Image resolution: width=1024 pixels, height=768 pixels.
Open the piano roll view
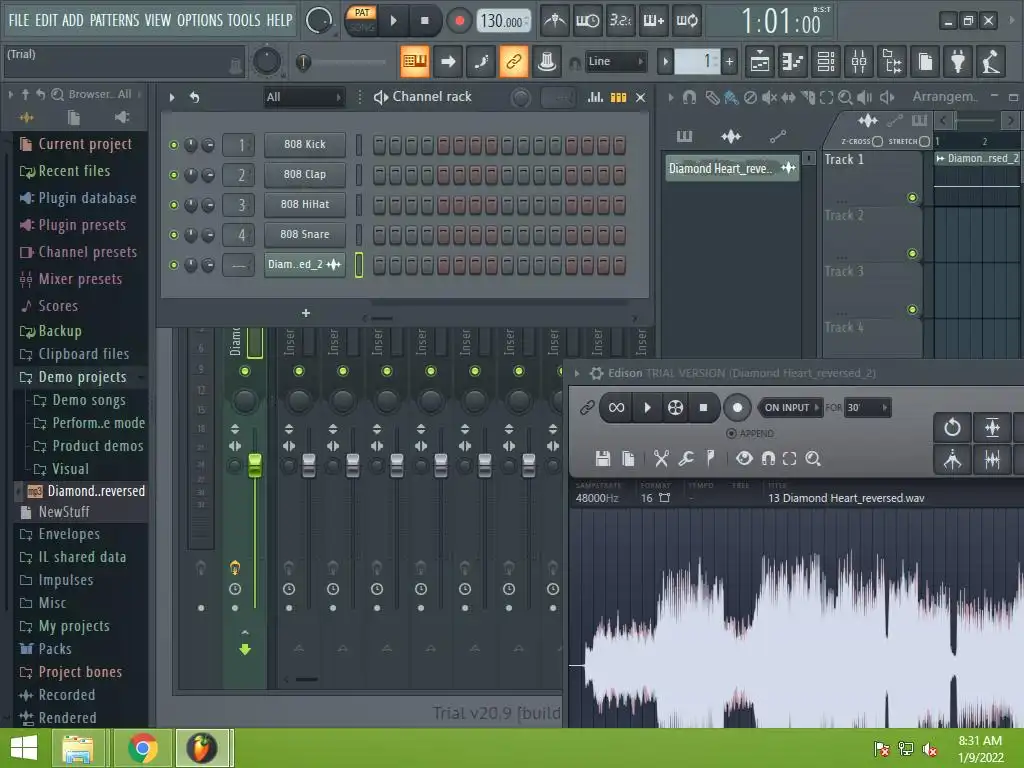click(792, 62)
